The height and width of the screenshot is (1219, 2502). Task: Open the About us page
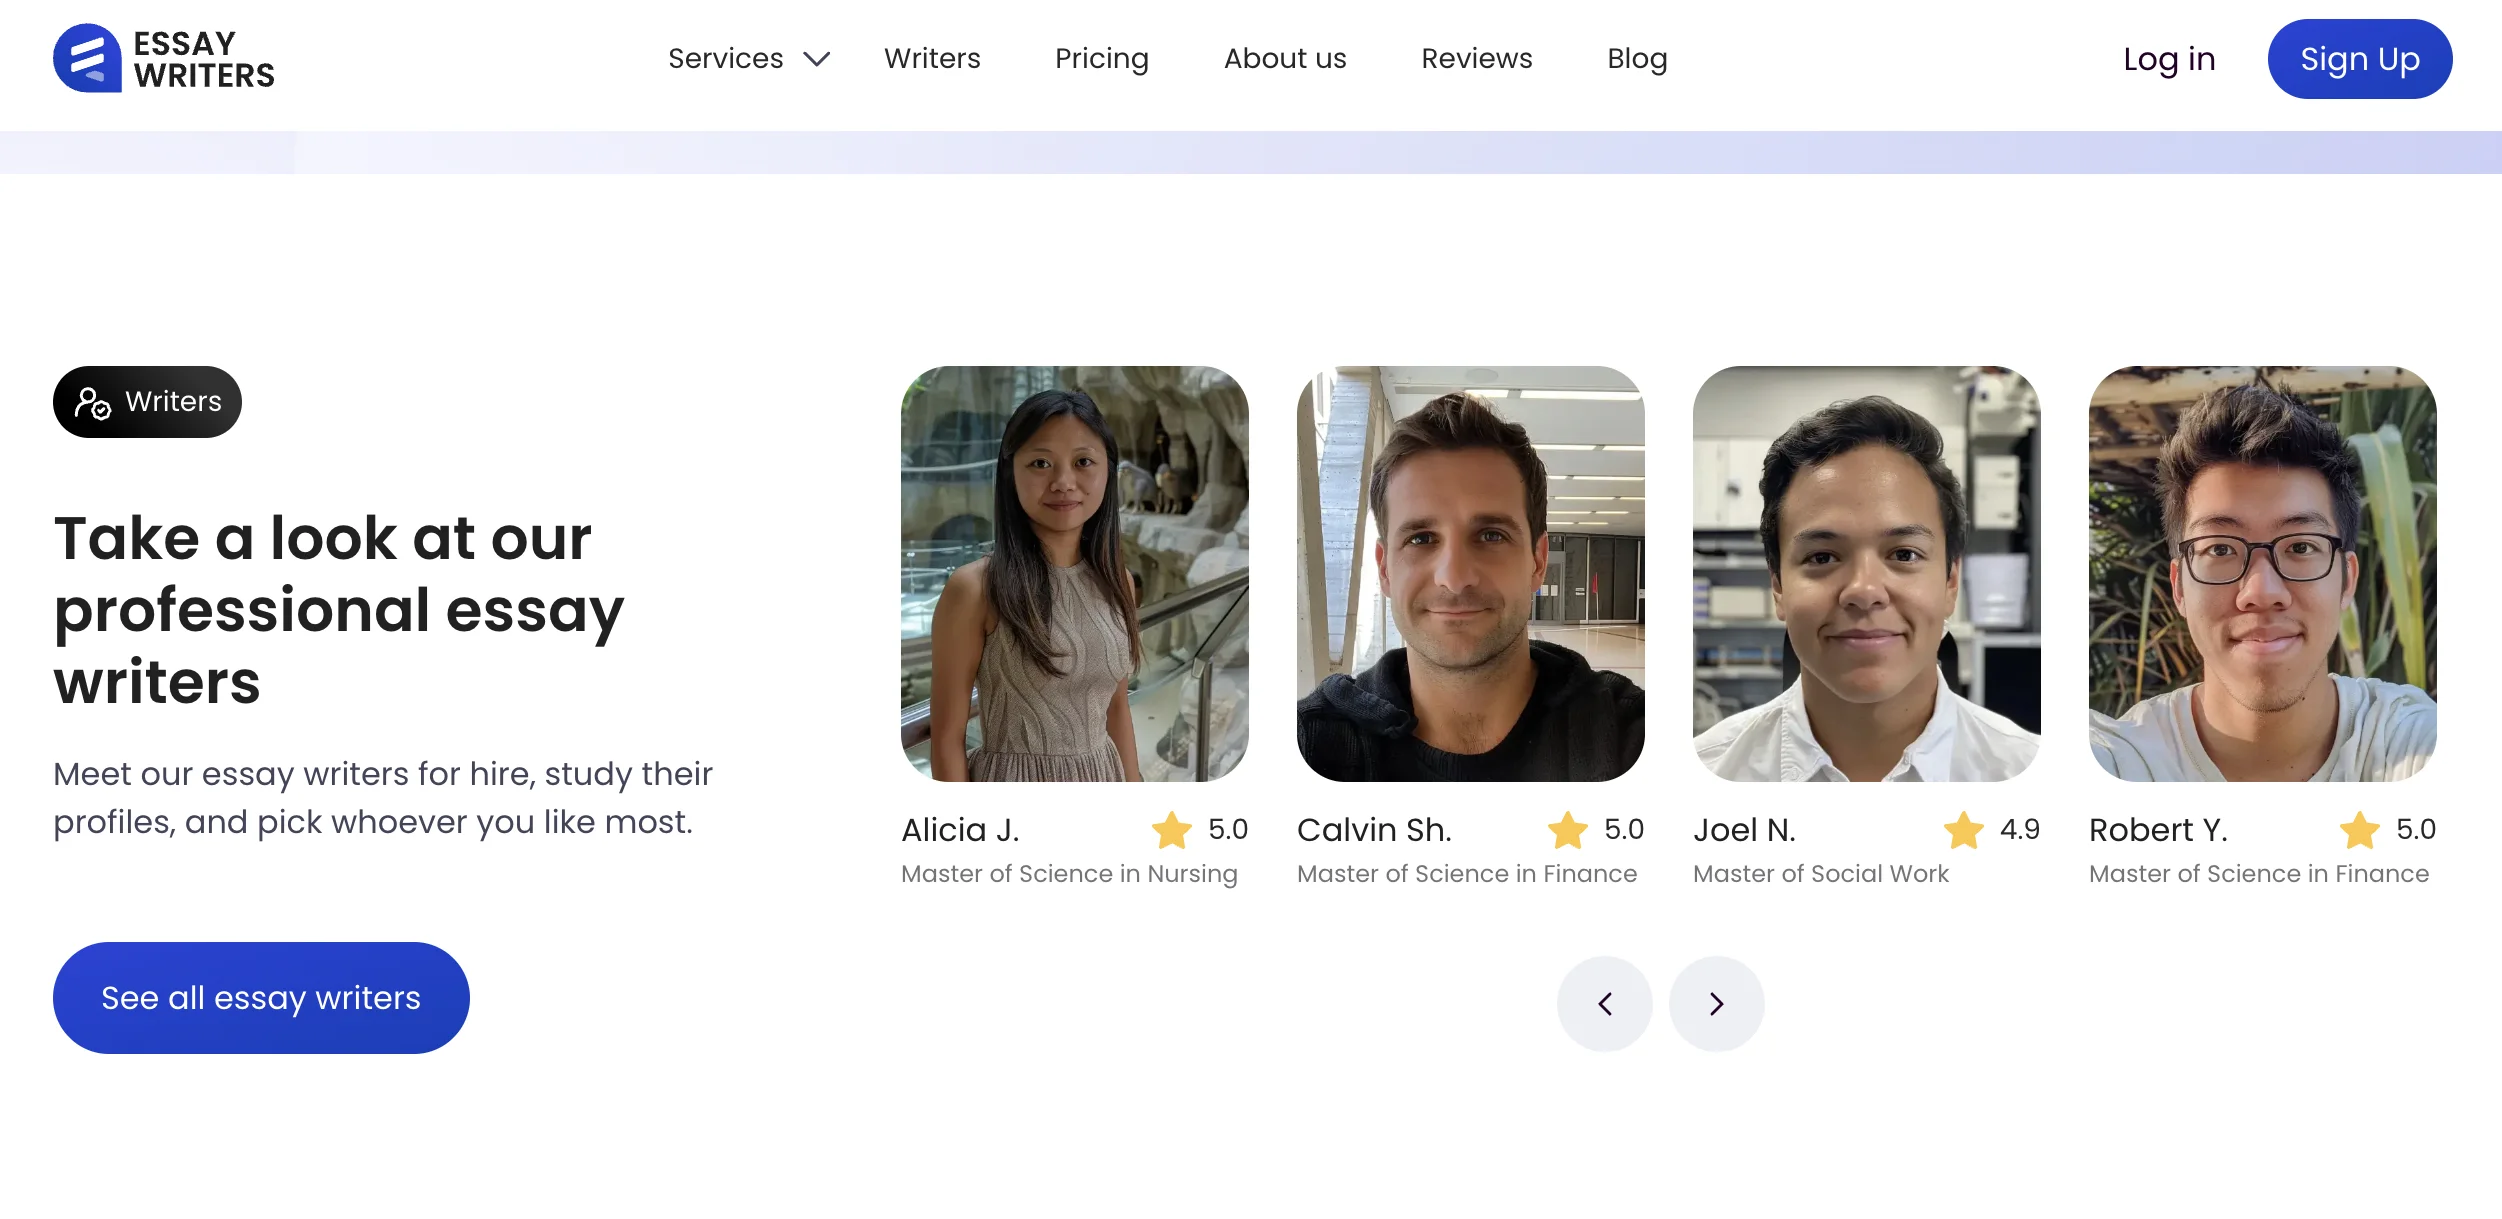coord(1284,59)
